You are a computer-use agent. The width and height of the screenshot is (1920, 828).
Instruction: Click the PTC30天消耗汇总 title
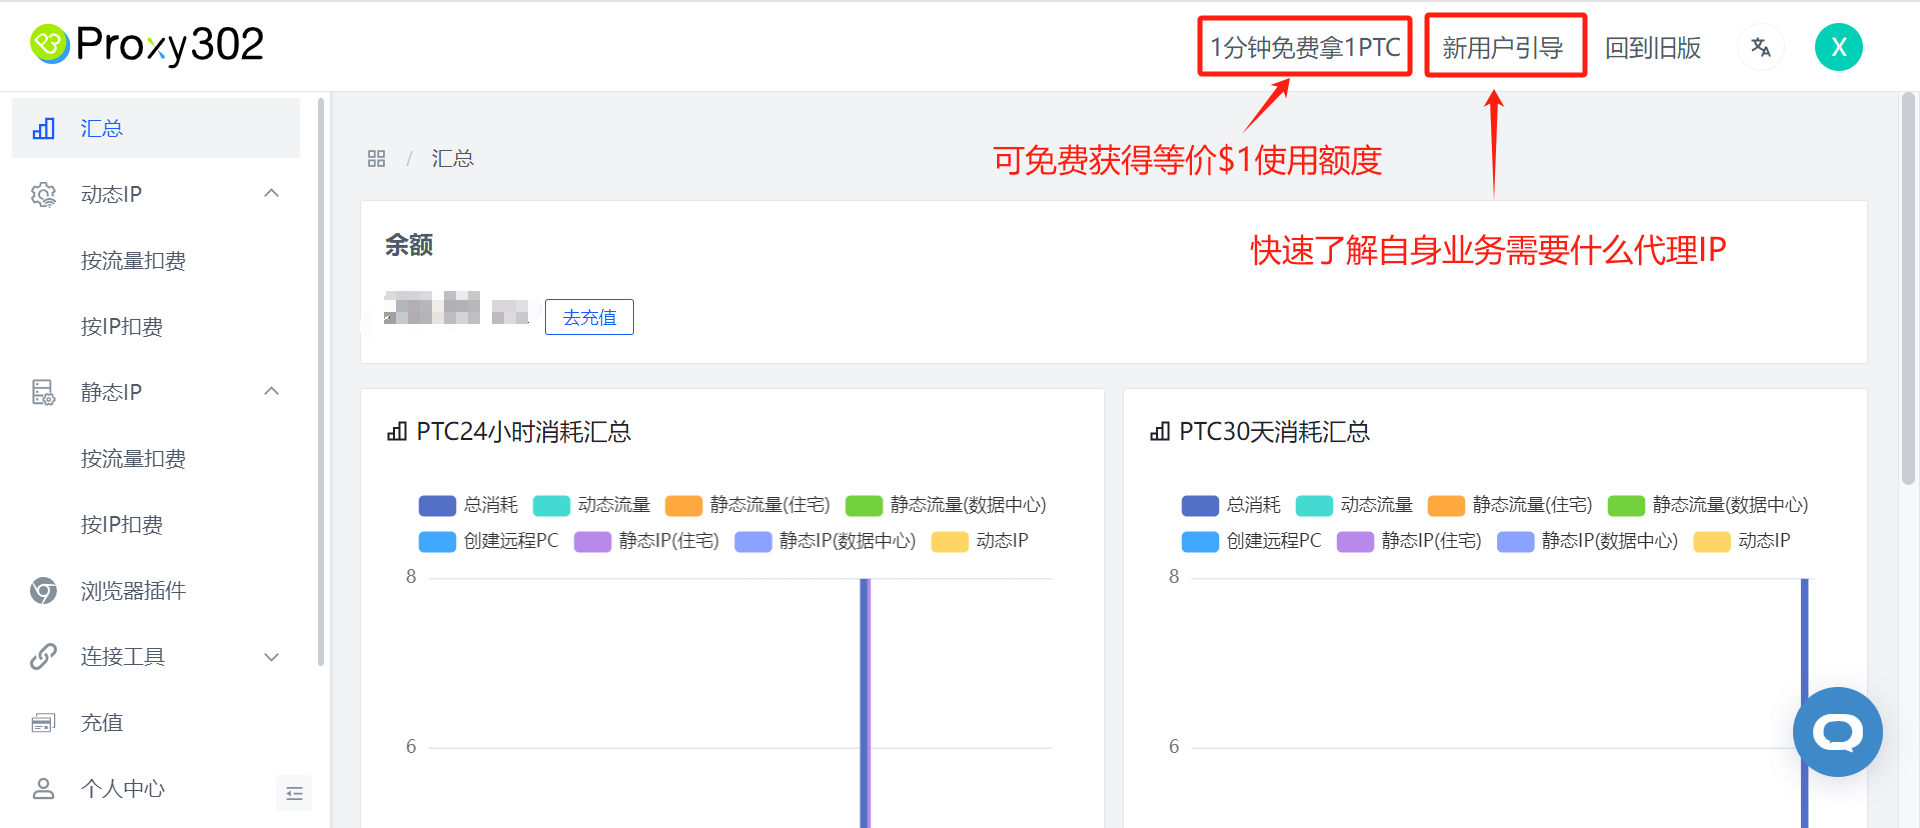(1275, 431)
